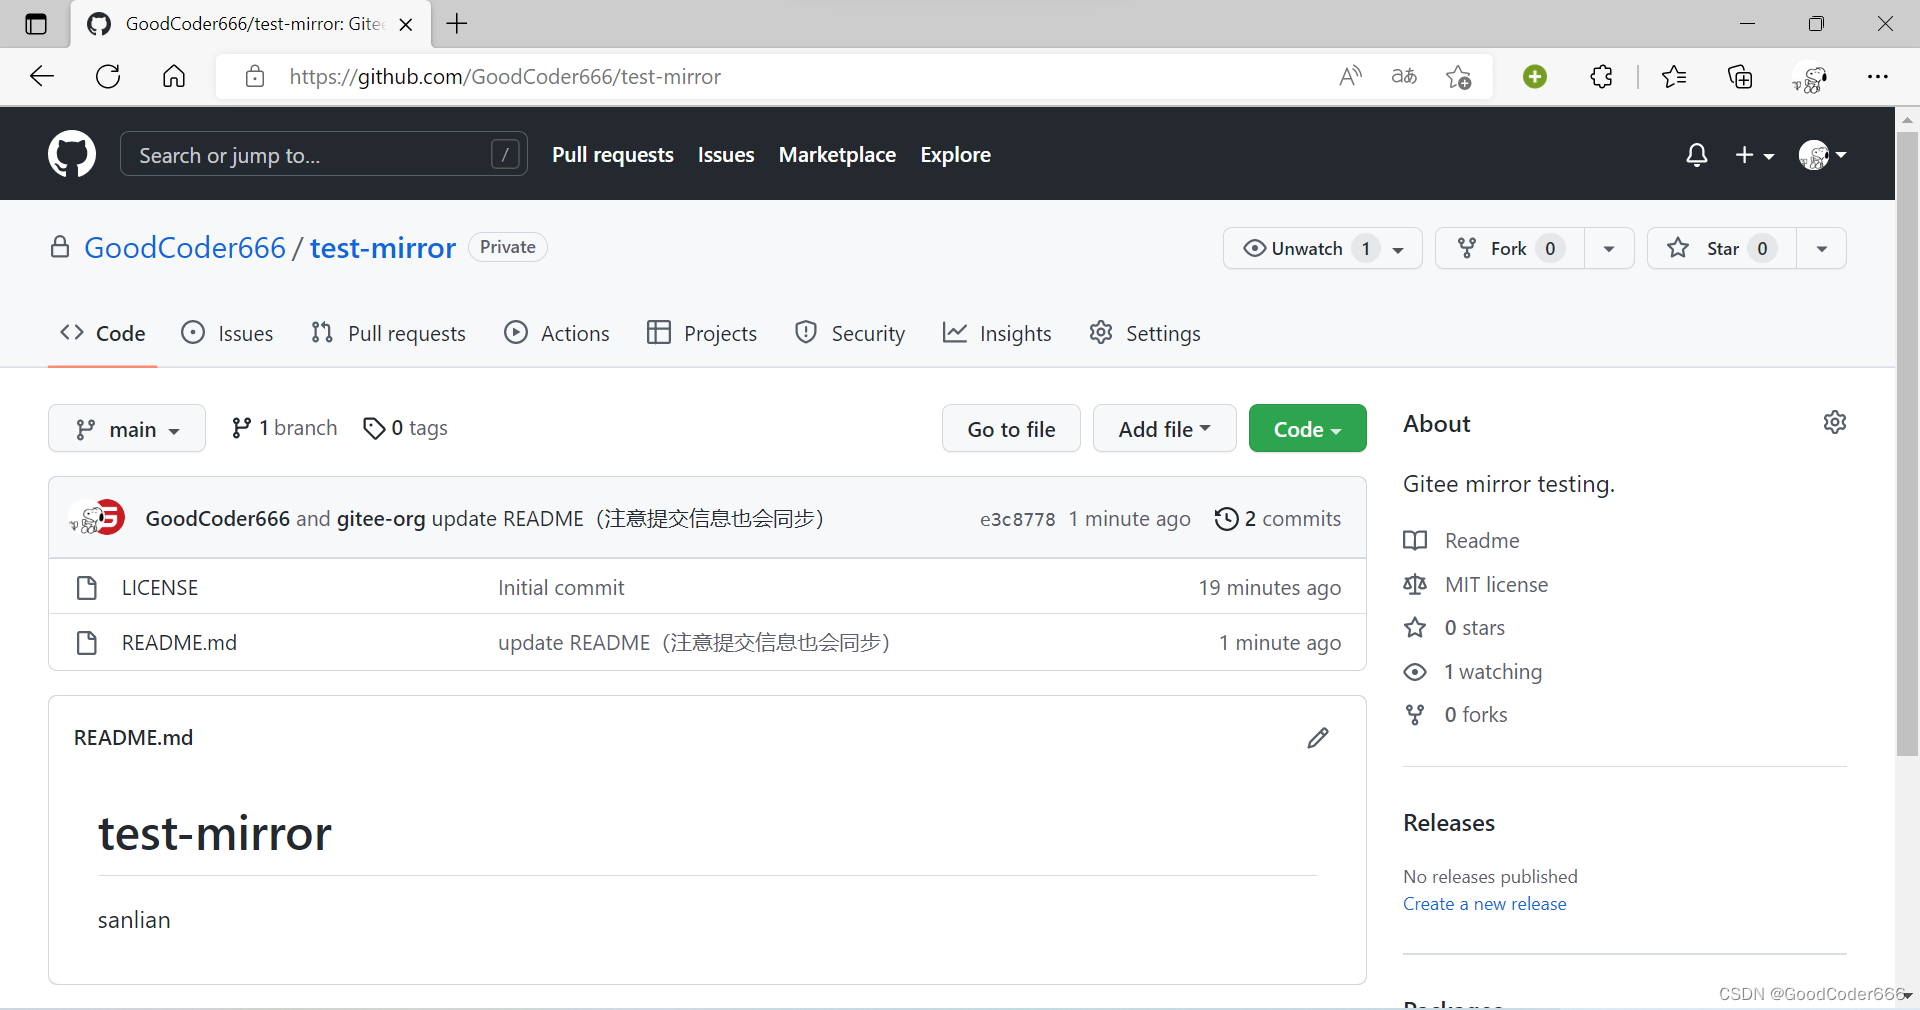Open Read aloud icon in address bar
The image size is (1920, 1010).
click(1350, 77)
